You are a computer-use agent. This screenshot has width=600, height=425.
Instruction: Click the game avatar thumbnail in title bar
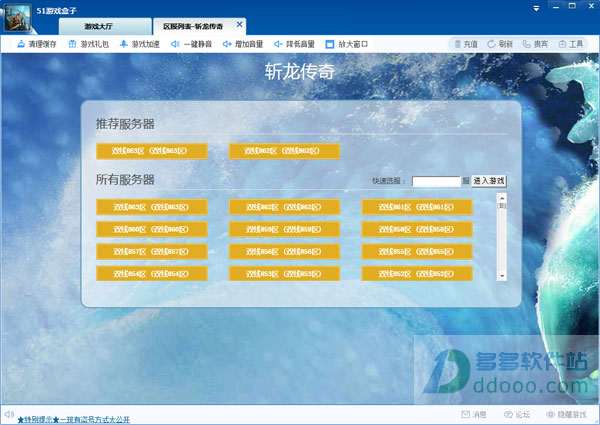point(17,17)
